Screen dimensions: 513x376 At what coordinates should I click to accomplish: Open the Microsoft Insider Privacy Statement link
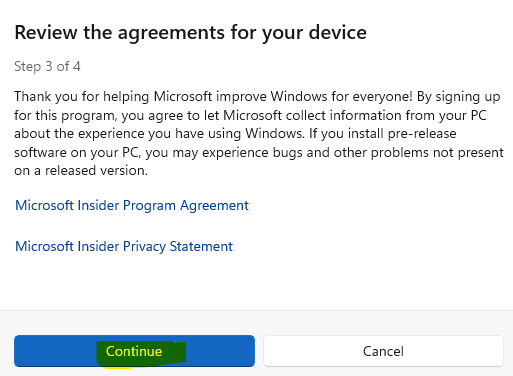(124, 247)
